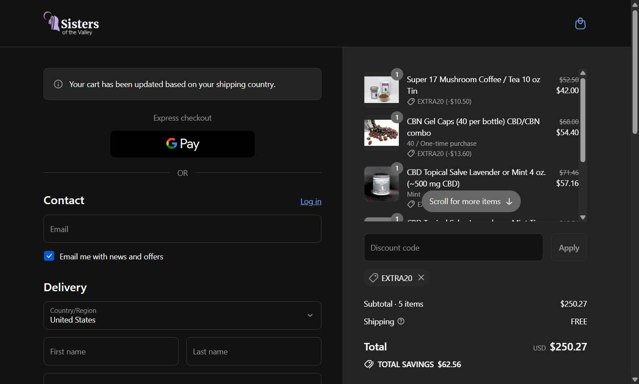639x384 pixels.
Task: Apply the discount code
Action: click(569, 248)
